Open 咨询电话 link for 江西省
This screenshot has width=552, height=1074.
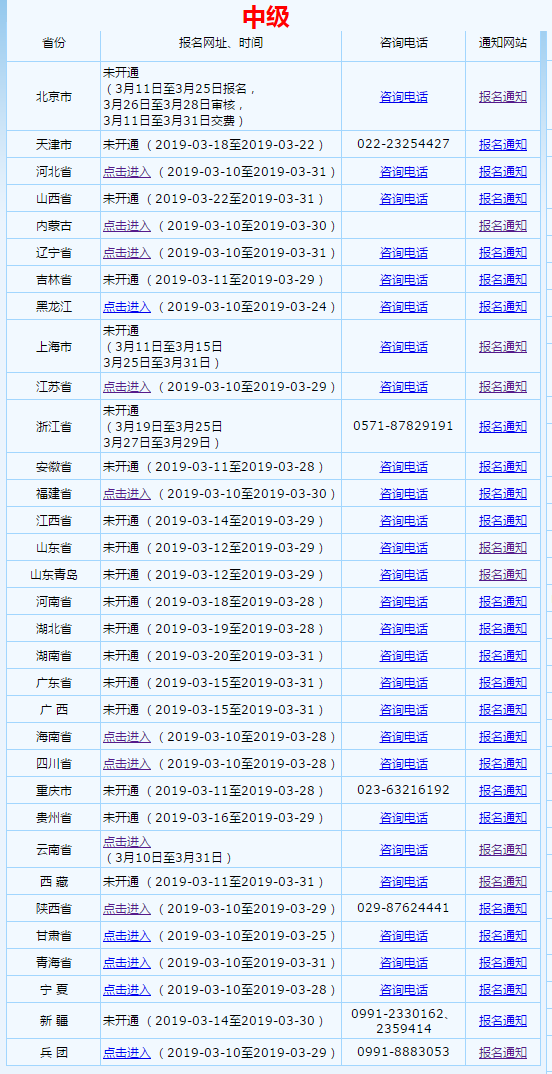coord(403,521)
